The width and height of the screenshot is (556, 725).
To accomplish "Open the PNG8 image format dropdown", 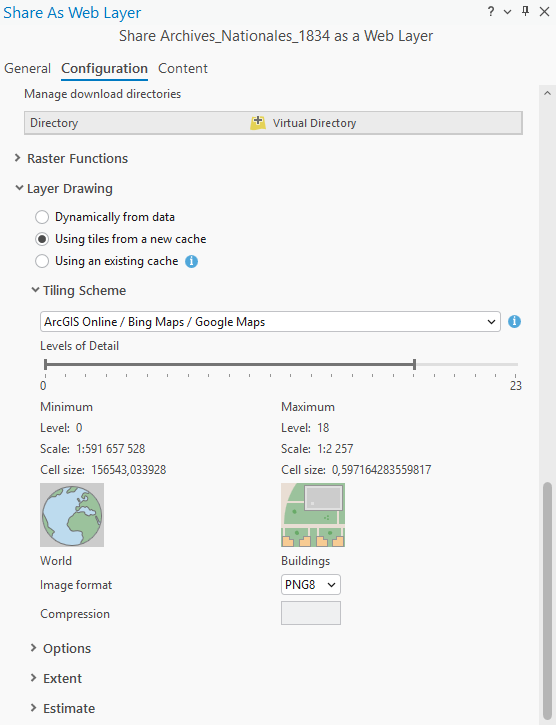I will tap(311, 585).
